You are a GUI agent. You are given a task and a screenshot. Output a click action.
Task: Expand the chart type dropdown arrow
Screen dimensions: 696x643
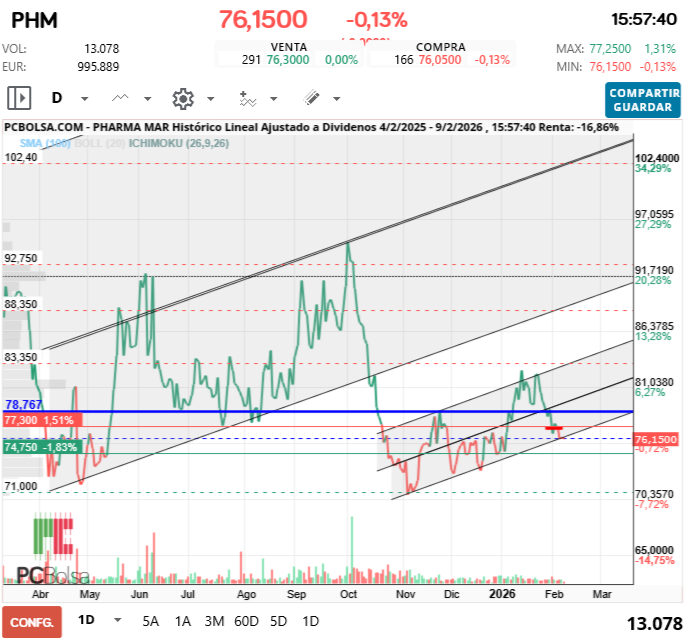coord(149,99)
